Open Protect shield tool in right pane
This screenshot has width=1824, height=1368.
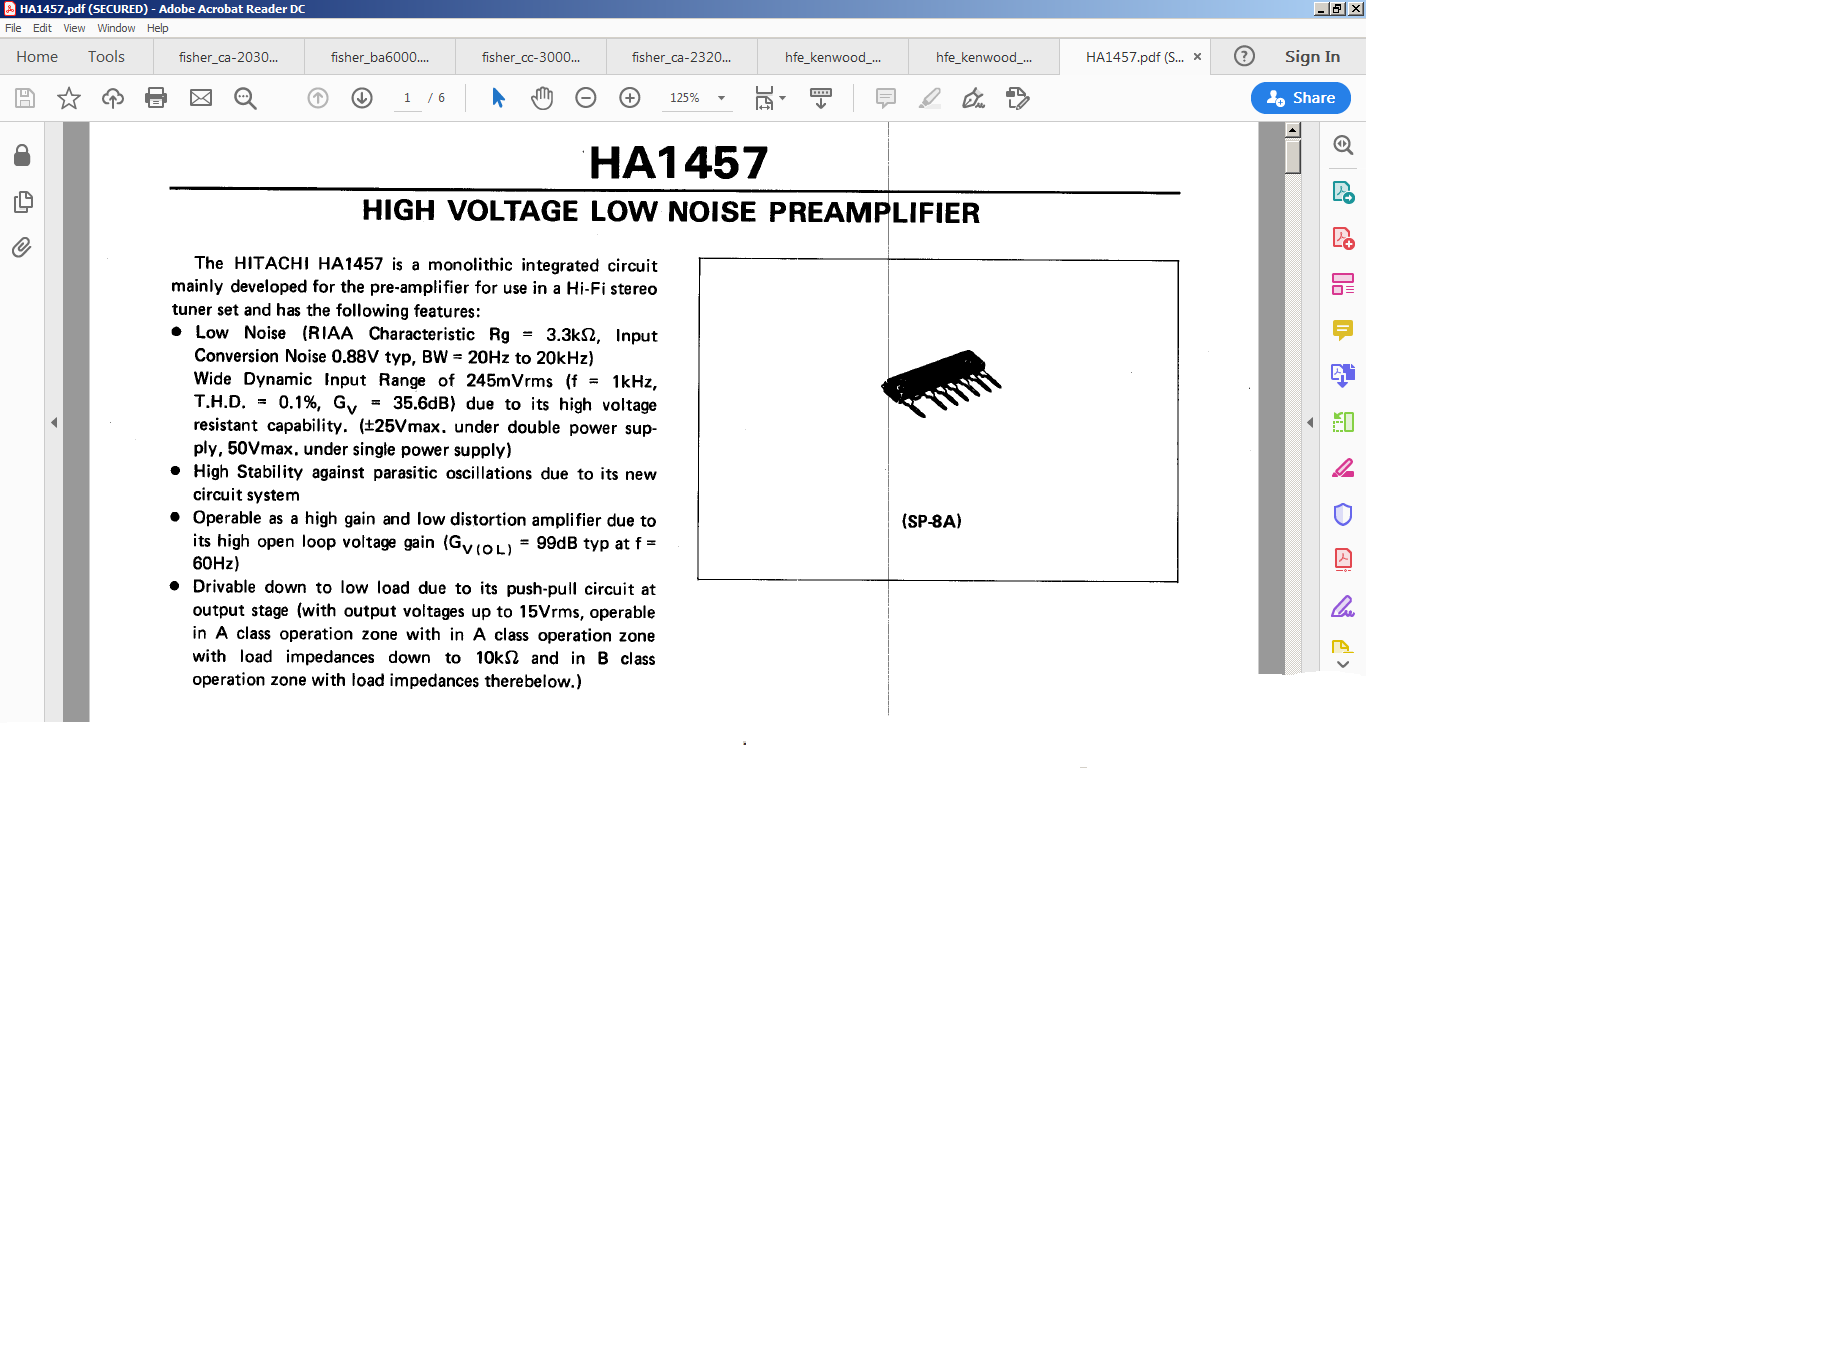click(1343, 514)
